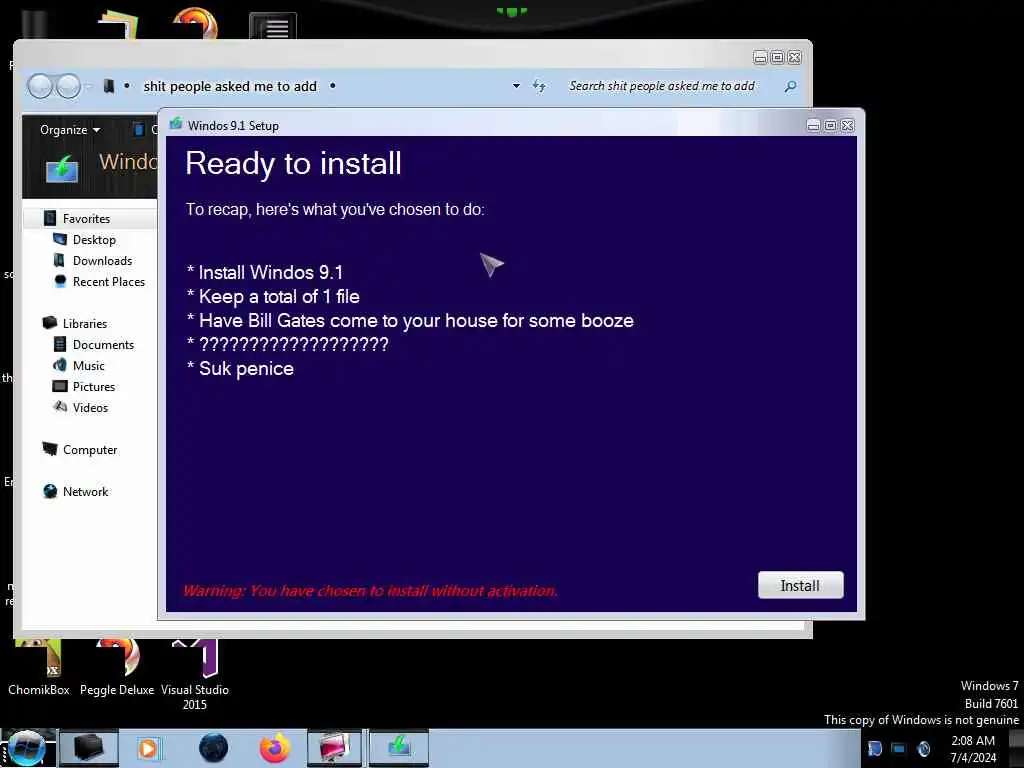Open Pictures library in Explorer
Image resolution: width=1024 pixels, height=768 pixels.
[94, 387]
